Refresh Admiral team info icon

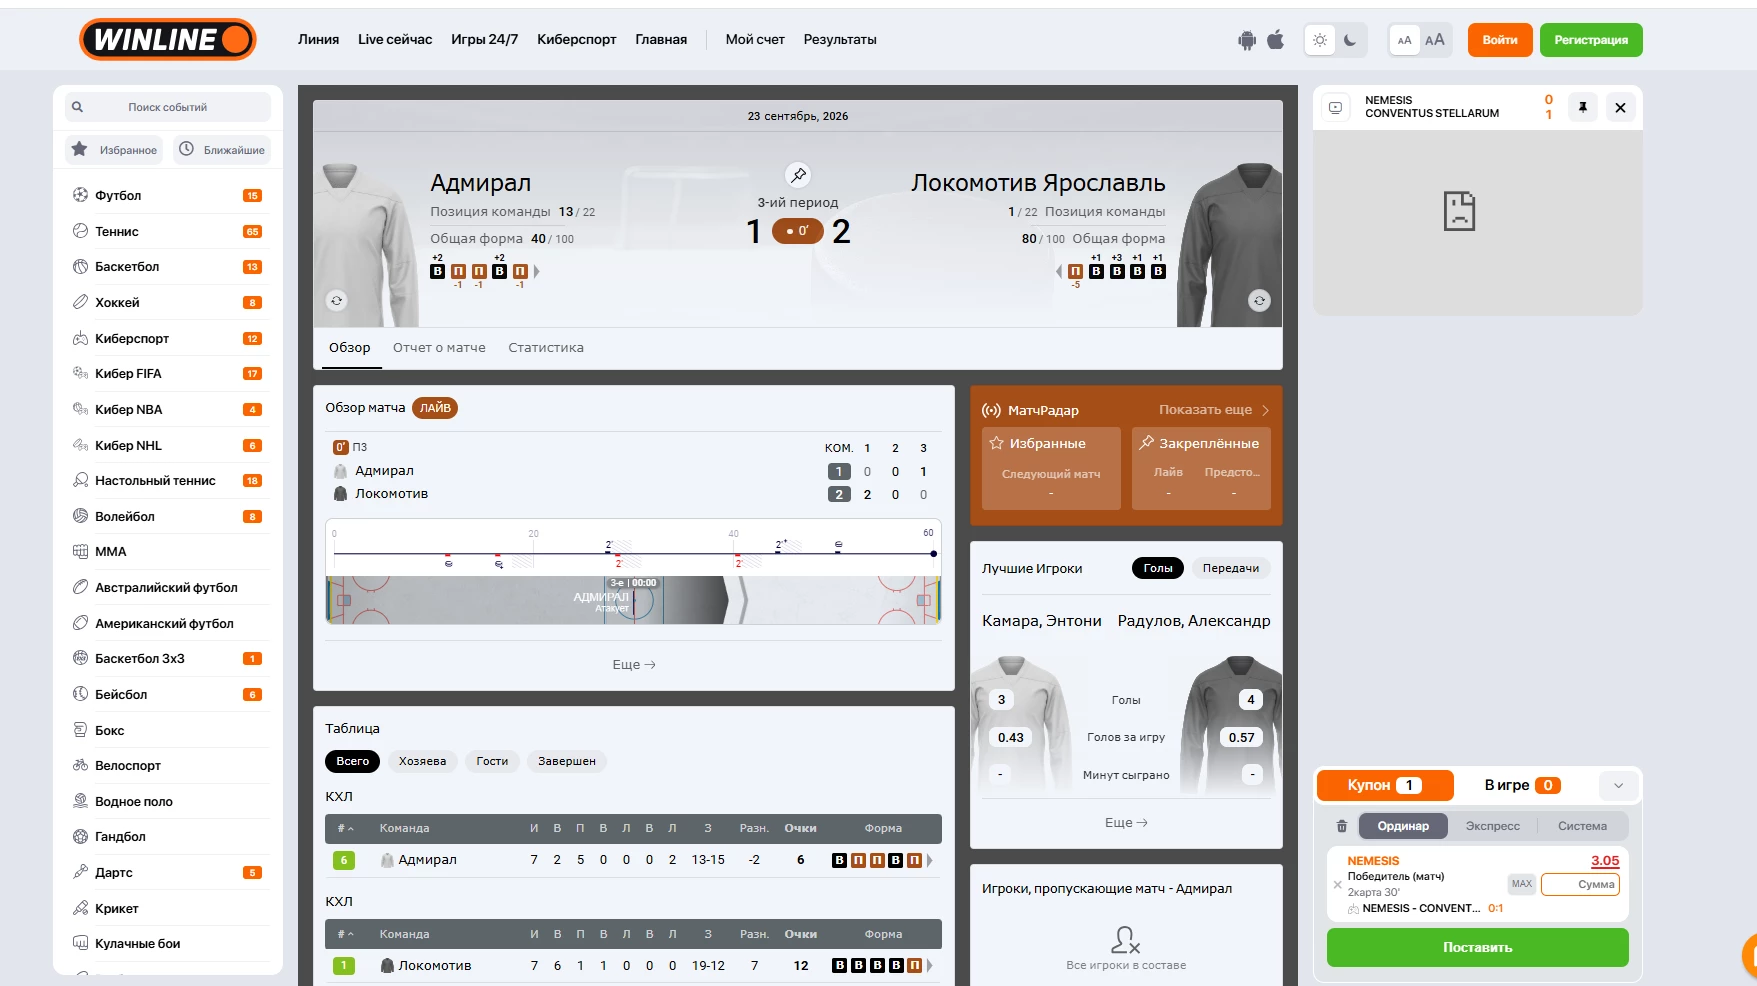[337, 300]
